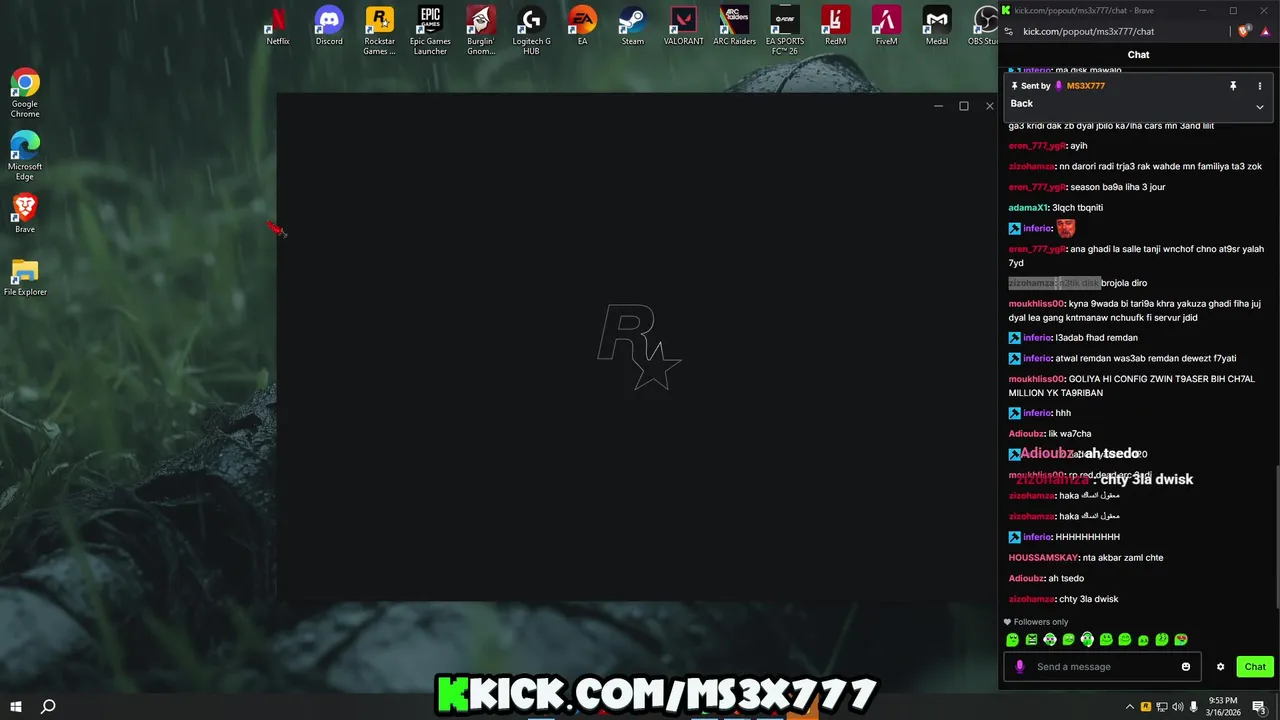Open the Medal desktop shortcut
Viewport: 1280px width, 720px height.
937,27
